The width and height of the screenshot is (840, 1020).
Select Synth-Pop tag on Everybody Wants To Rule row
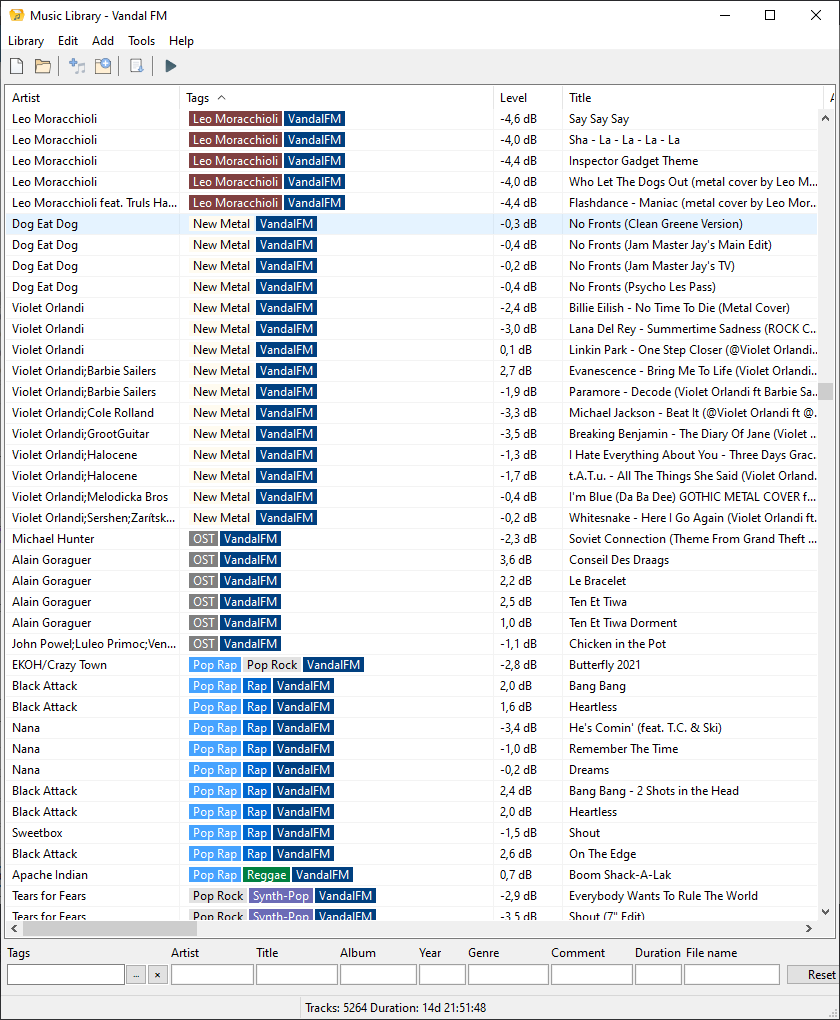tap(281, 896)
